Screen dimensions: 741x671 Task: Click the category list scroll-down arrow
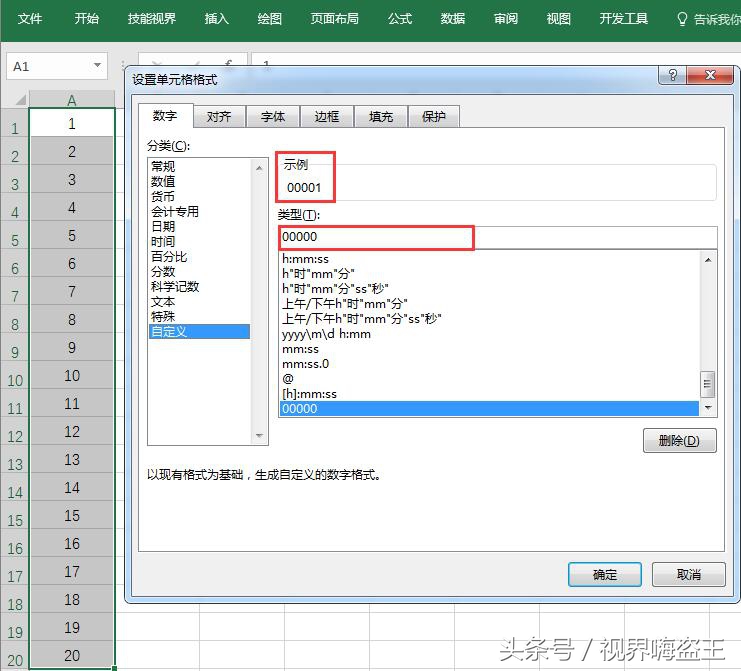click(x=259, y=435)
